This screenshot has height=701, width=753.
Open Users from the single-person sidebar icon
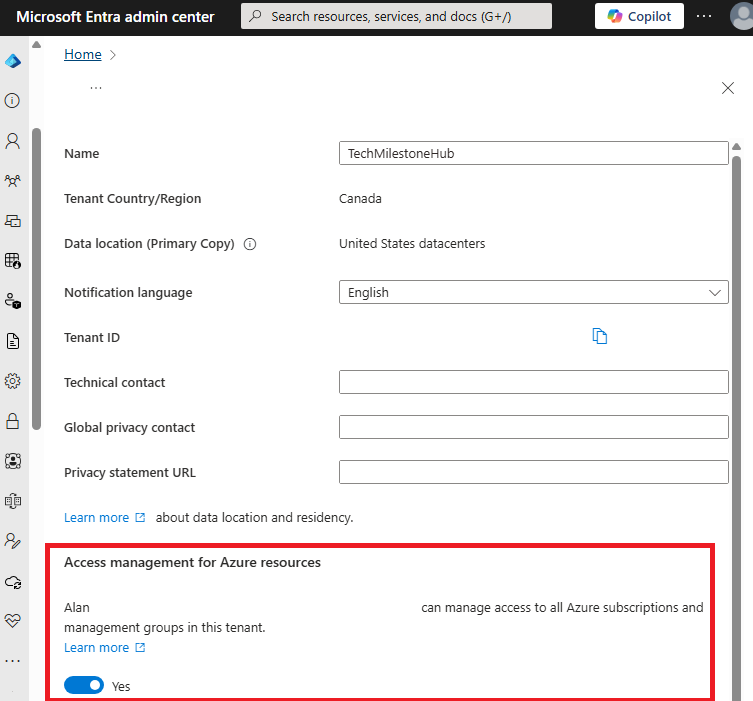pyautogui.click(x=12, y=141)
